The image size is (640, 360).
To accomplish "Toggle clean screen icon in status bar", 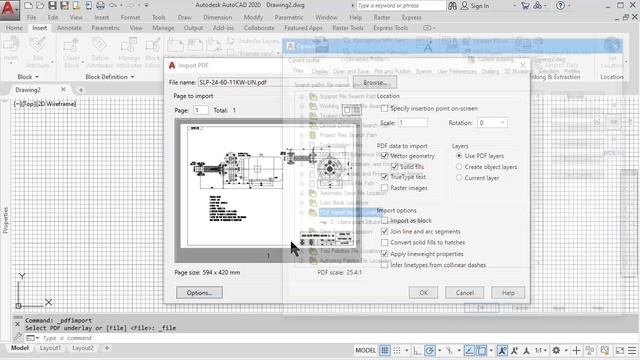I will pos(620,350).
